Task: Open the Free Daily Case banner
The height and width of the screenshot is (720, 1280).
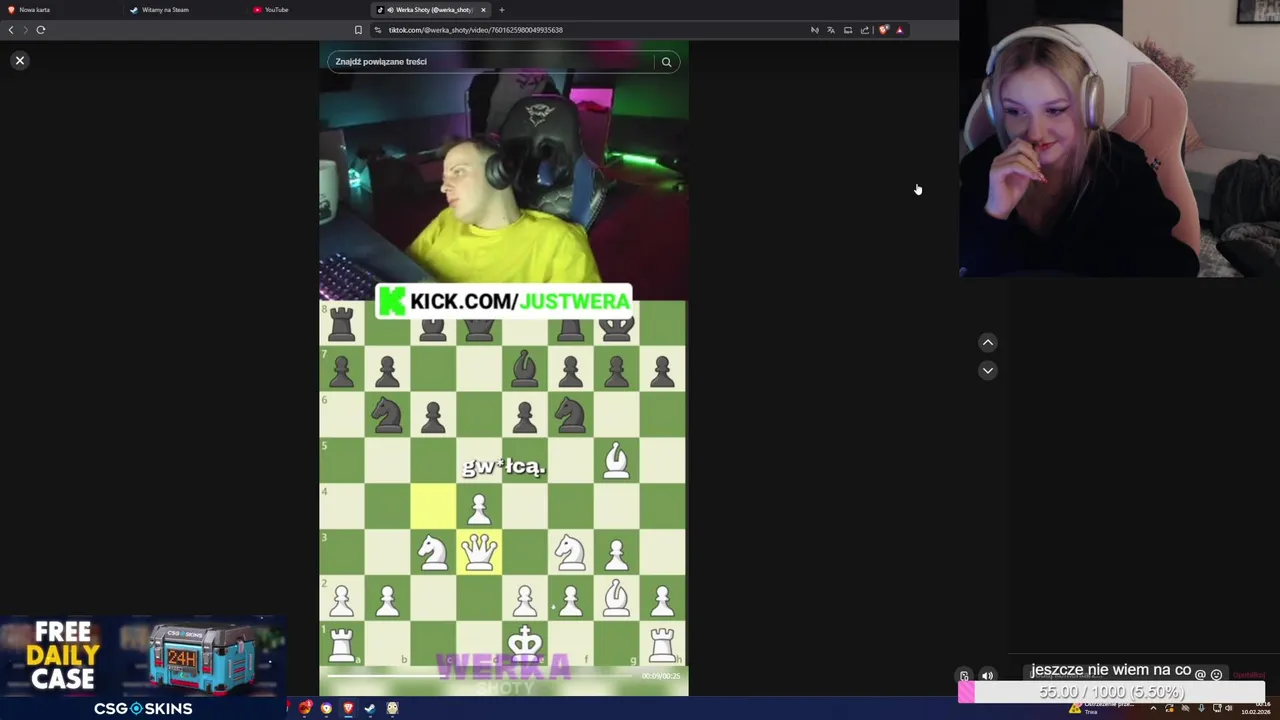Action: 143,656
